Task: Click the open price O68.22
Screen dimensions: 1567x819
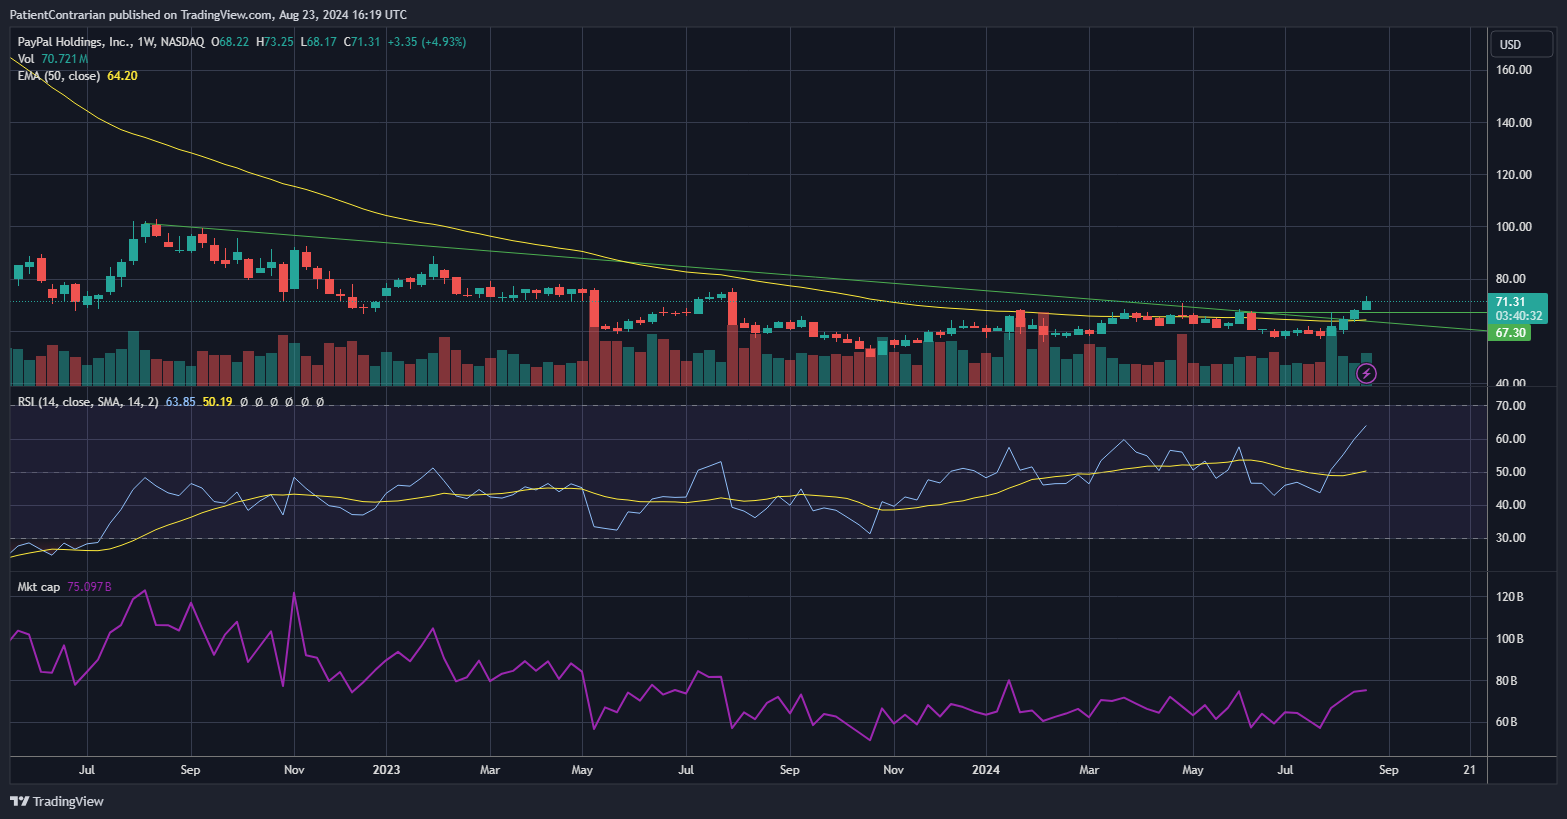Action: click(230, 42)
